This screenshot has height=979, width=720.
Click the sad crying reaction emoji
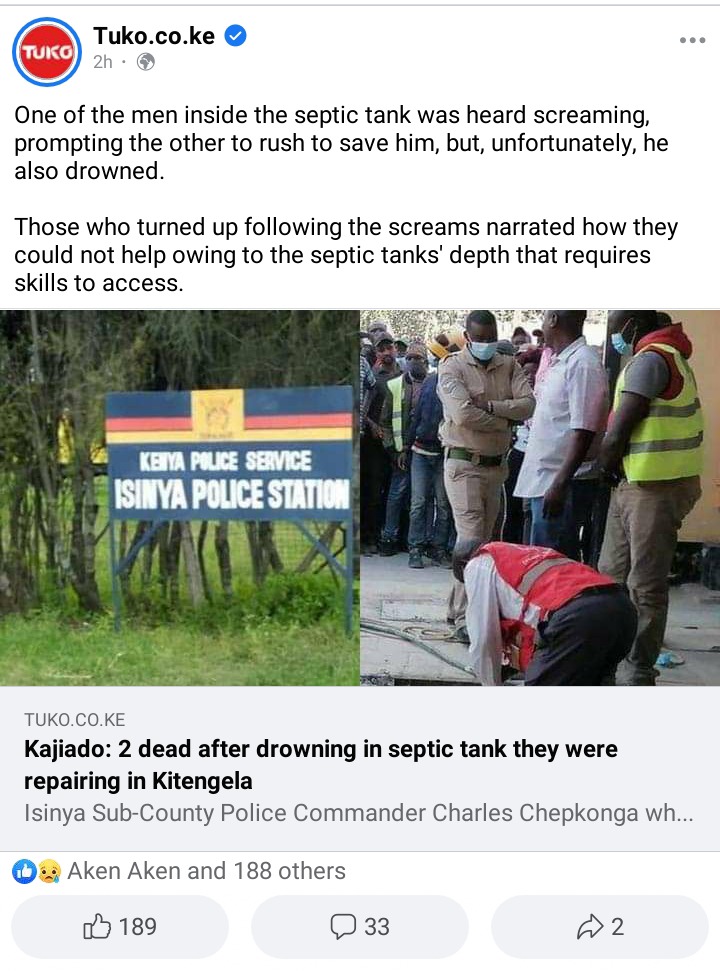pos(49,871)
